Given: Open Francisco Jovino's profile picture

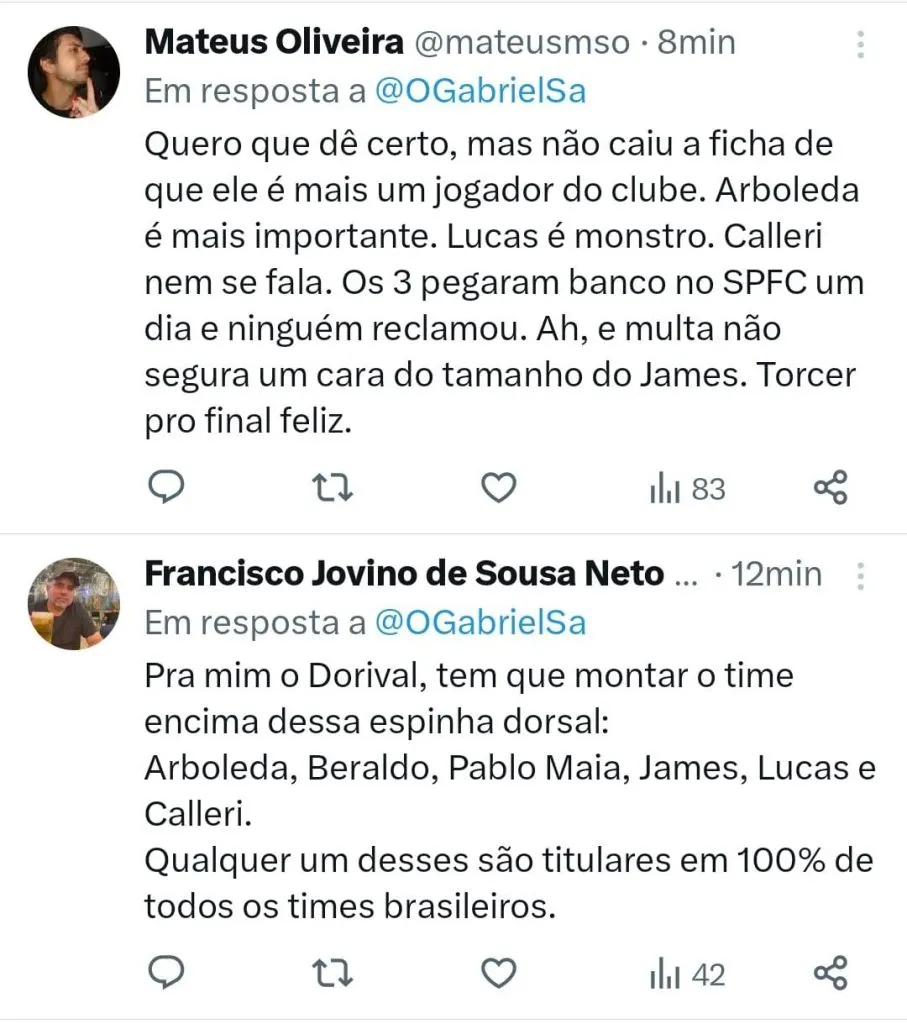Looking at the screenshot, I should 73,603.
